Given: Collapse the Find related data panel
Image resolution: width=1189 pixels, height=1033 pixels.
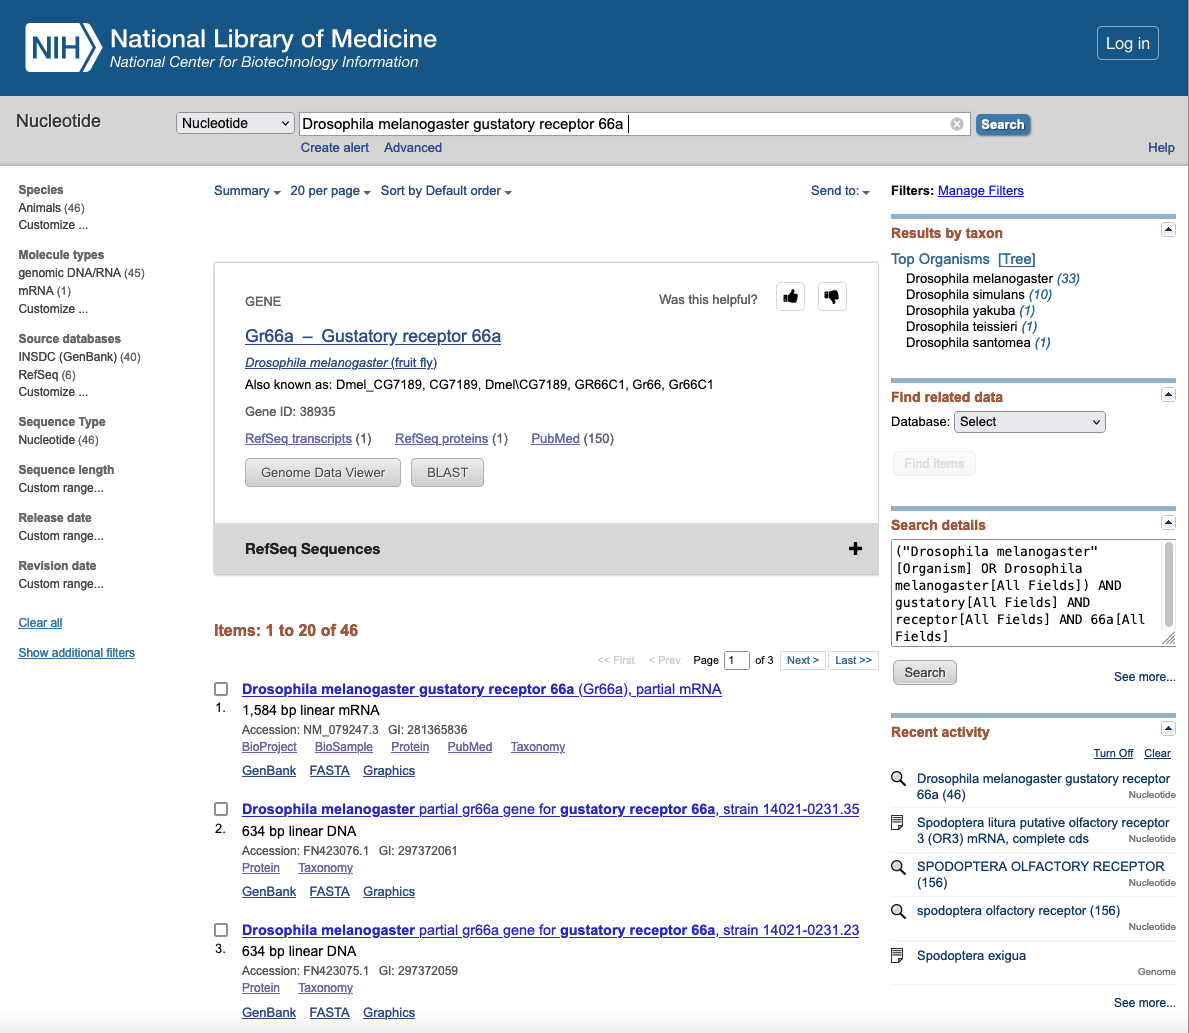Looking at the screenshot, I should click(x=1167, y=395).
